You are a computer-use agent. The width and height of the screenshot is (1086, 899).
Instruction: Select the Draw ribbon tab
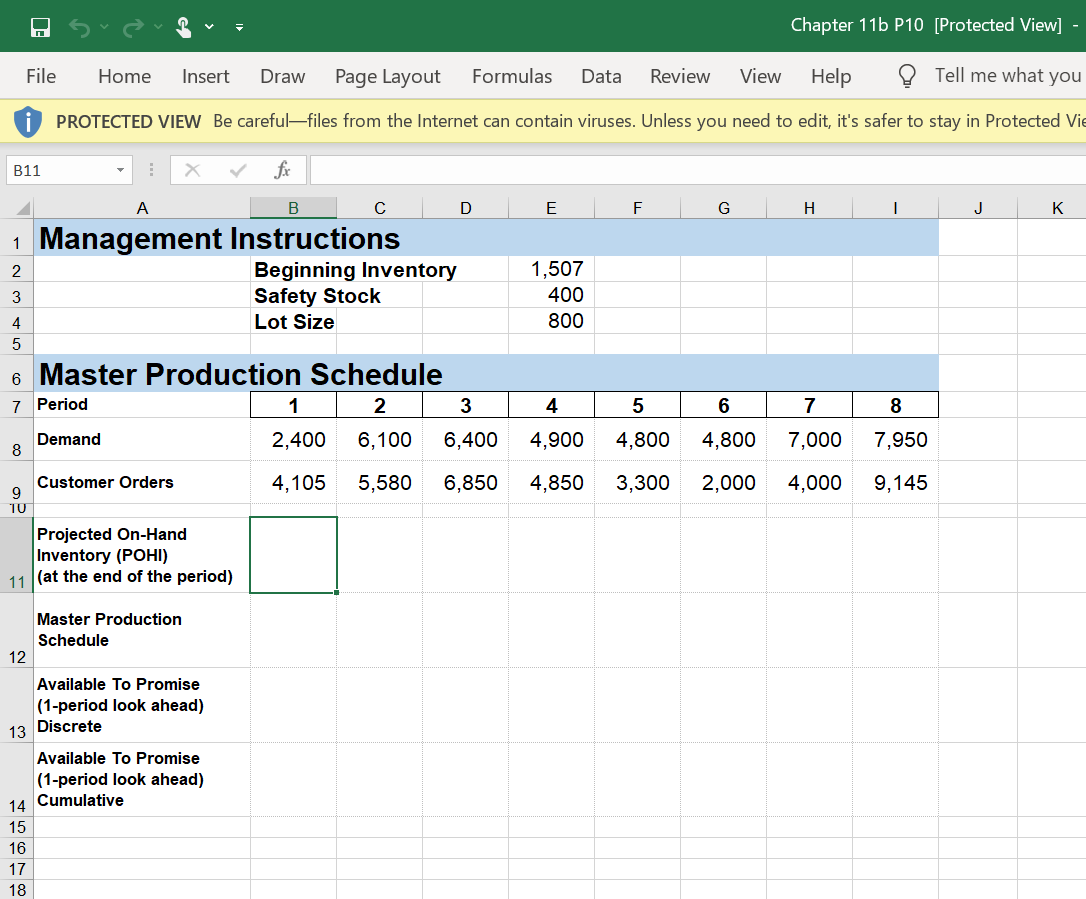click(x=282, y=76)
